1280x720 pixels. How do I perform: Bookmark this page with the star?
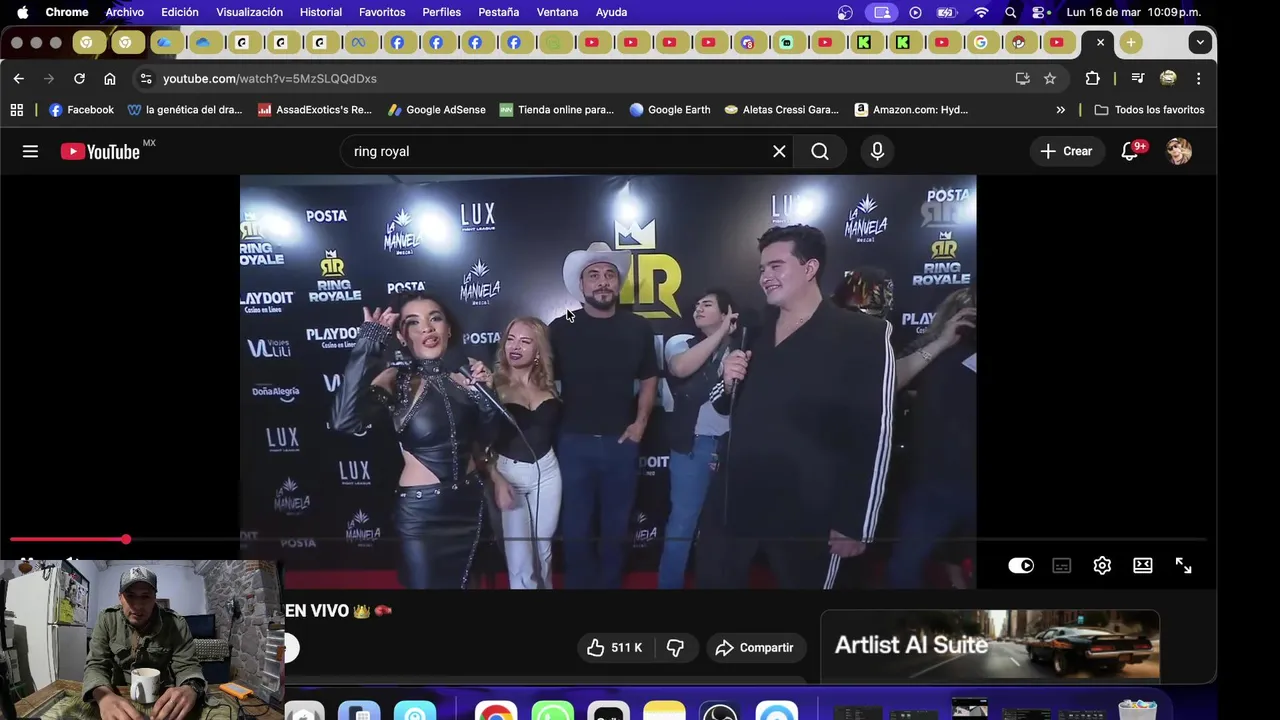tap(1050, 78)
